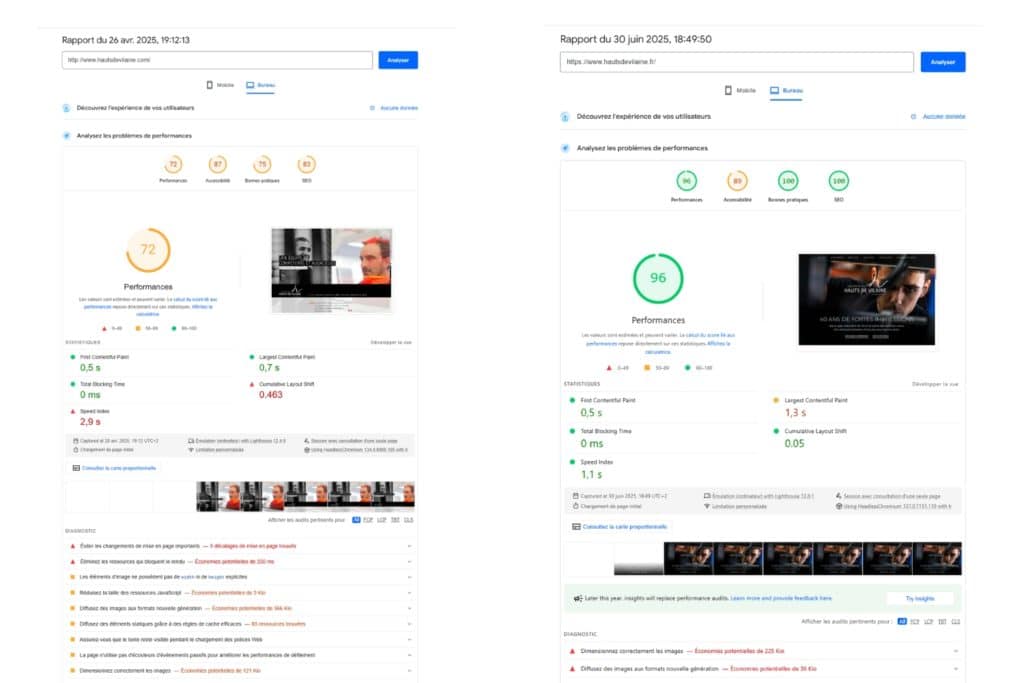Viewport: 1024px width, 683px height.
Task: Click large 96 performance gauge
Action: pos(658,278)
